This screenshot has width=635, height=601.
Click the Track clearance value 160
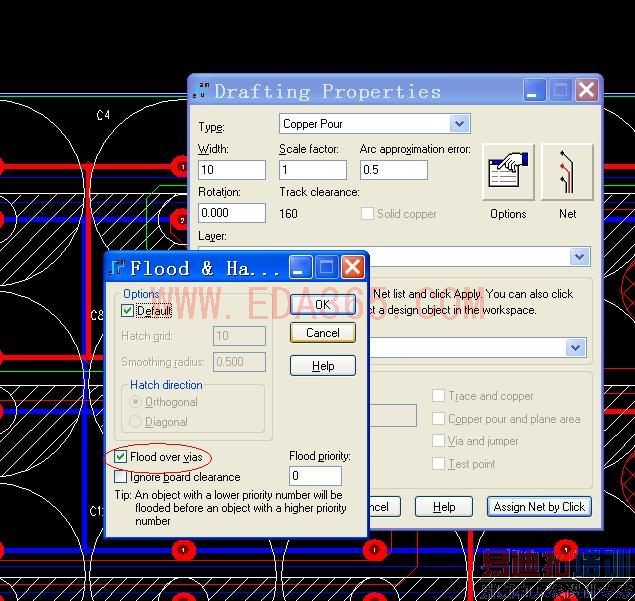(288, 213)
